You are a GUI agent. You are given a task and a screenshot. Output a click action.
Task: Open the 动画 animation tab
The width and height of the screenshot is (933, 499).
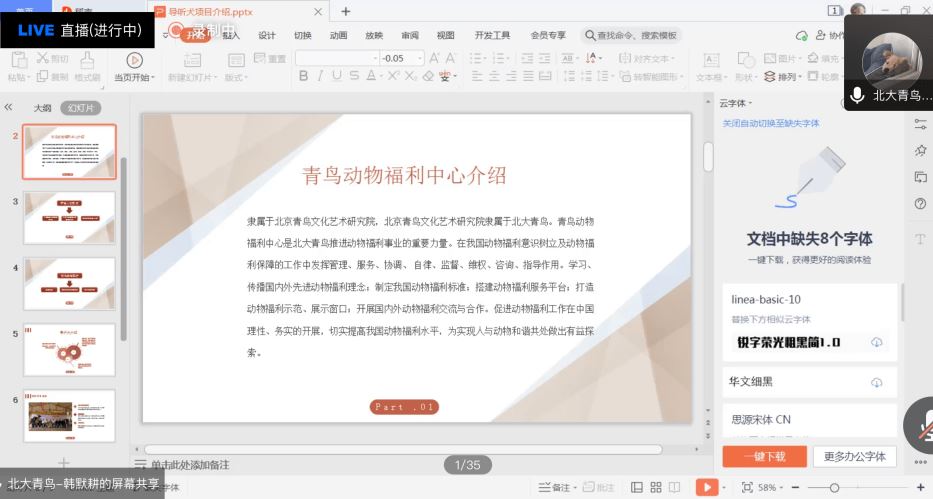pyautogui.click(x=338, y=36)
